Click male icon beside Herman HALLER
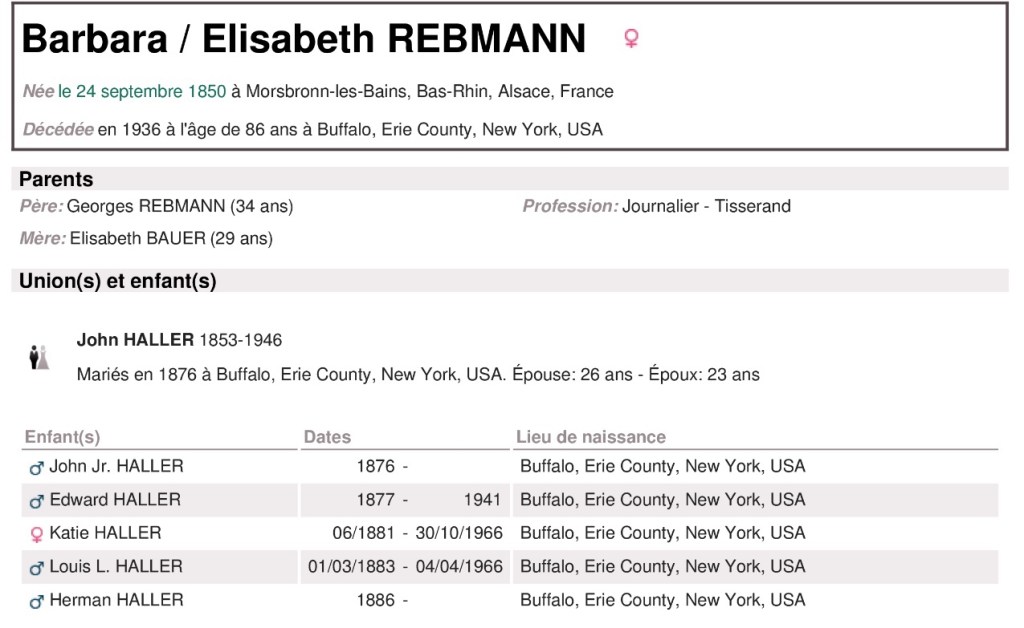Viewport: 1024px width, 628px height. click(x=37, y=601)
